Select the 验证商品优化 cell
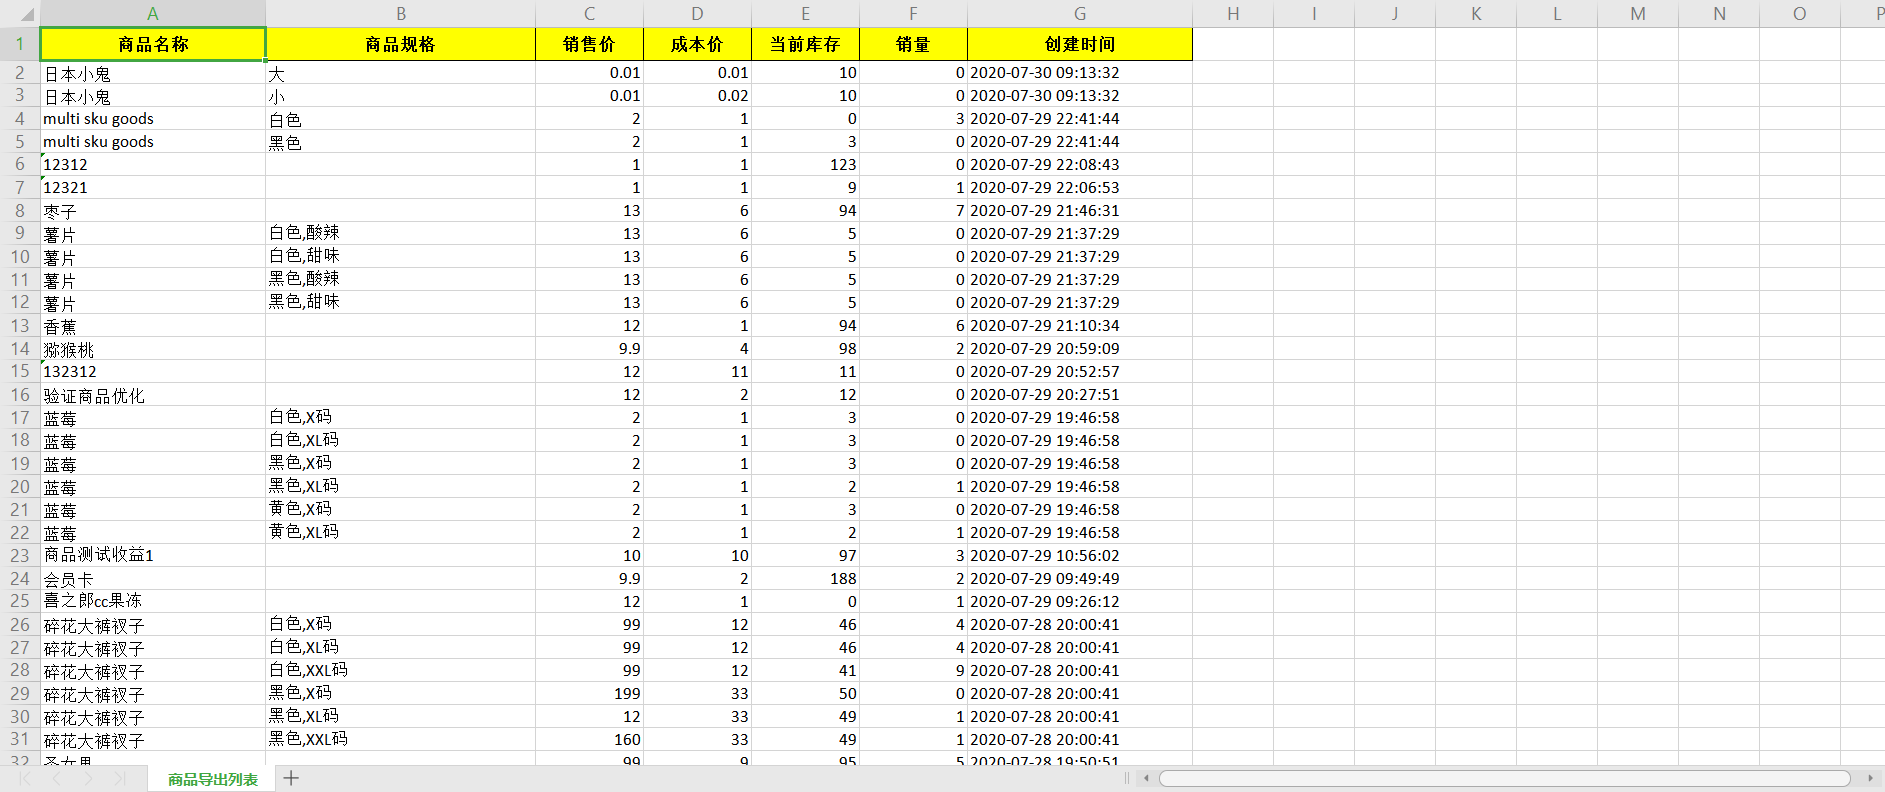This screenshot has height=792, width=1885. [153, 394]
